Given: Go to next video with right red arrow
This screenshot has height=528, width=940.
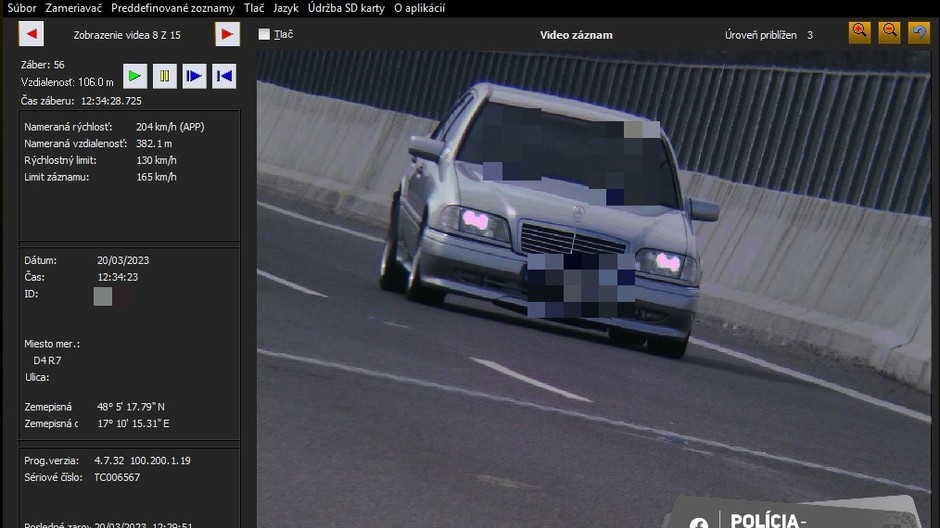Looking at the screenshot, I should click(227, 35).
